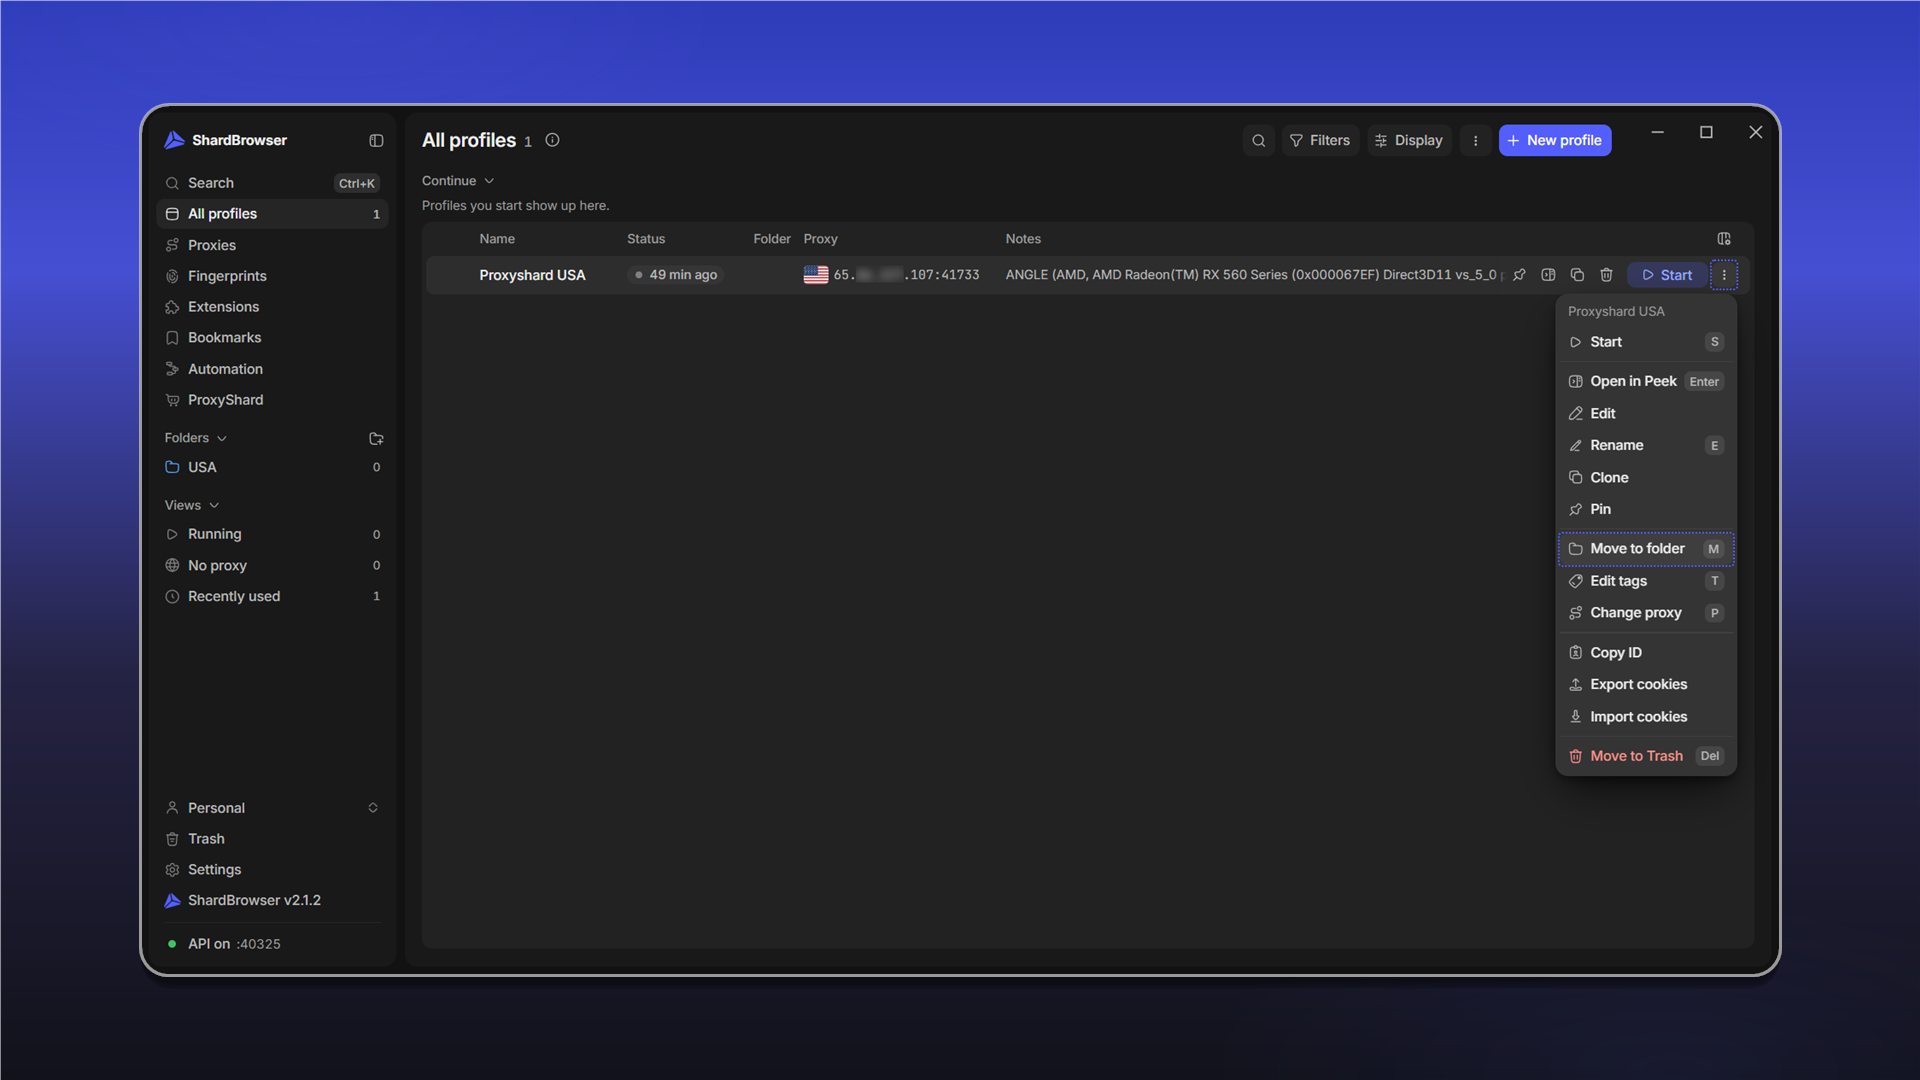This screenshot has height=1080, width=1920.
Task: Pin the Proxyshard USA profile row
Action: (x=1519, y=275)
